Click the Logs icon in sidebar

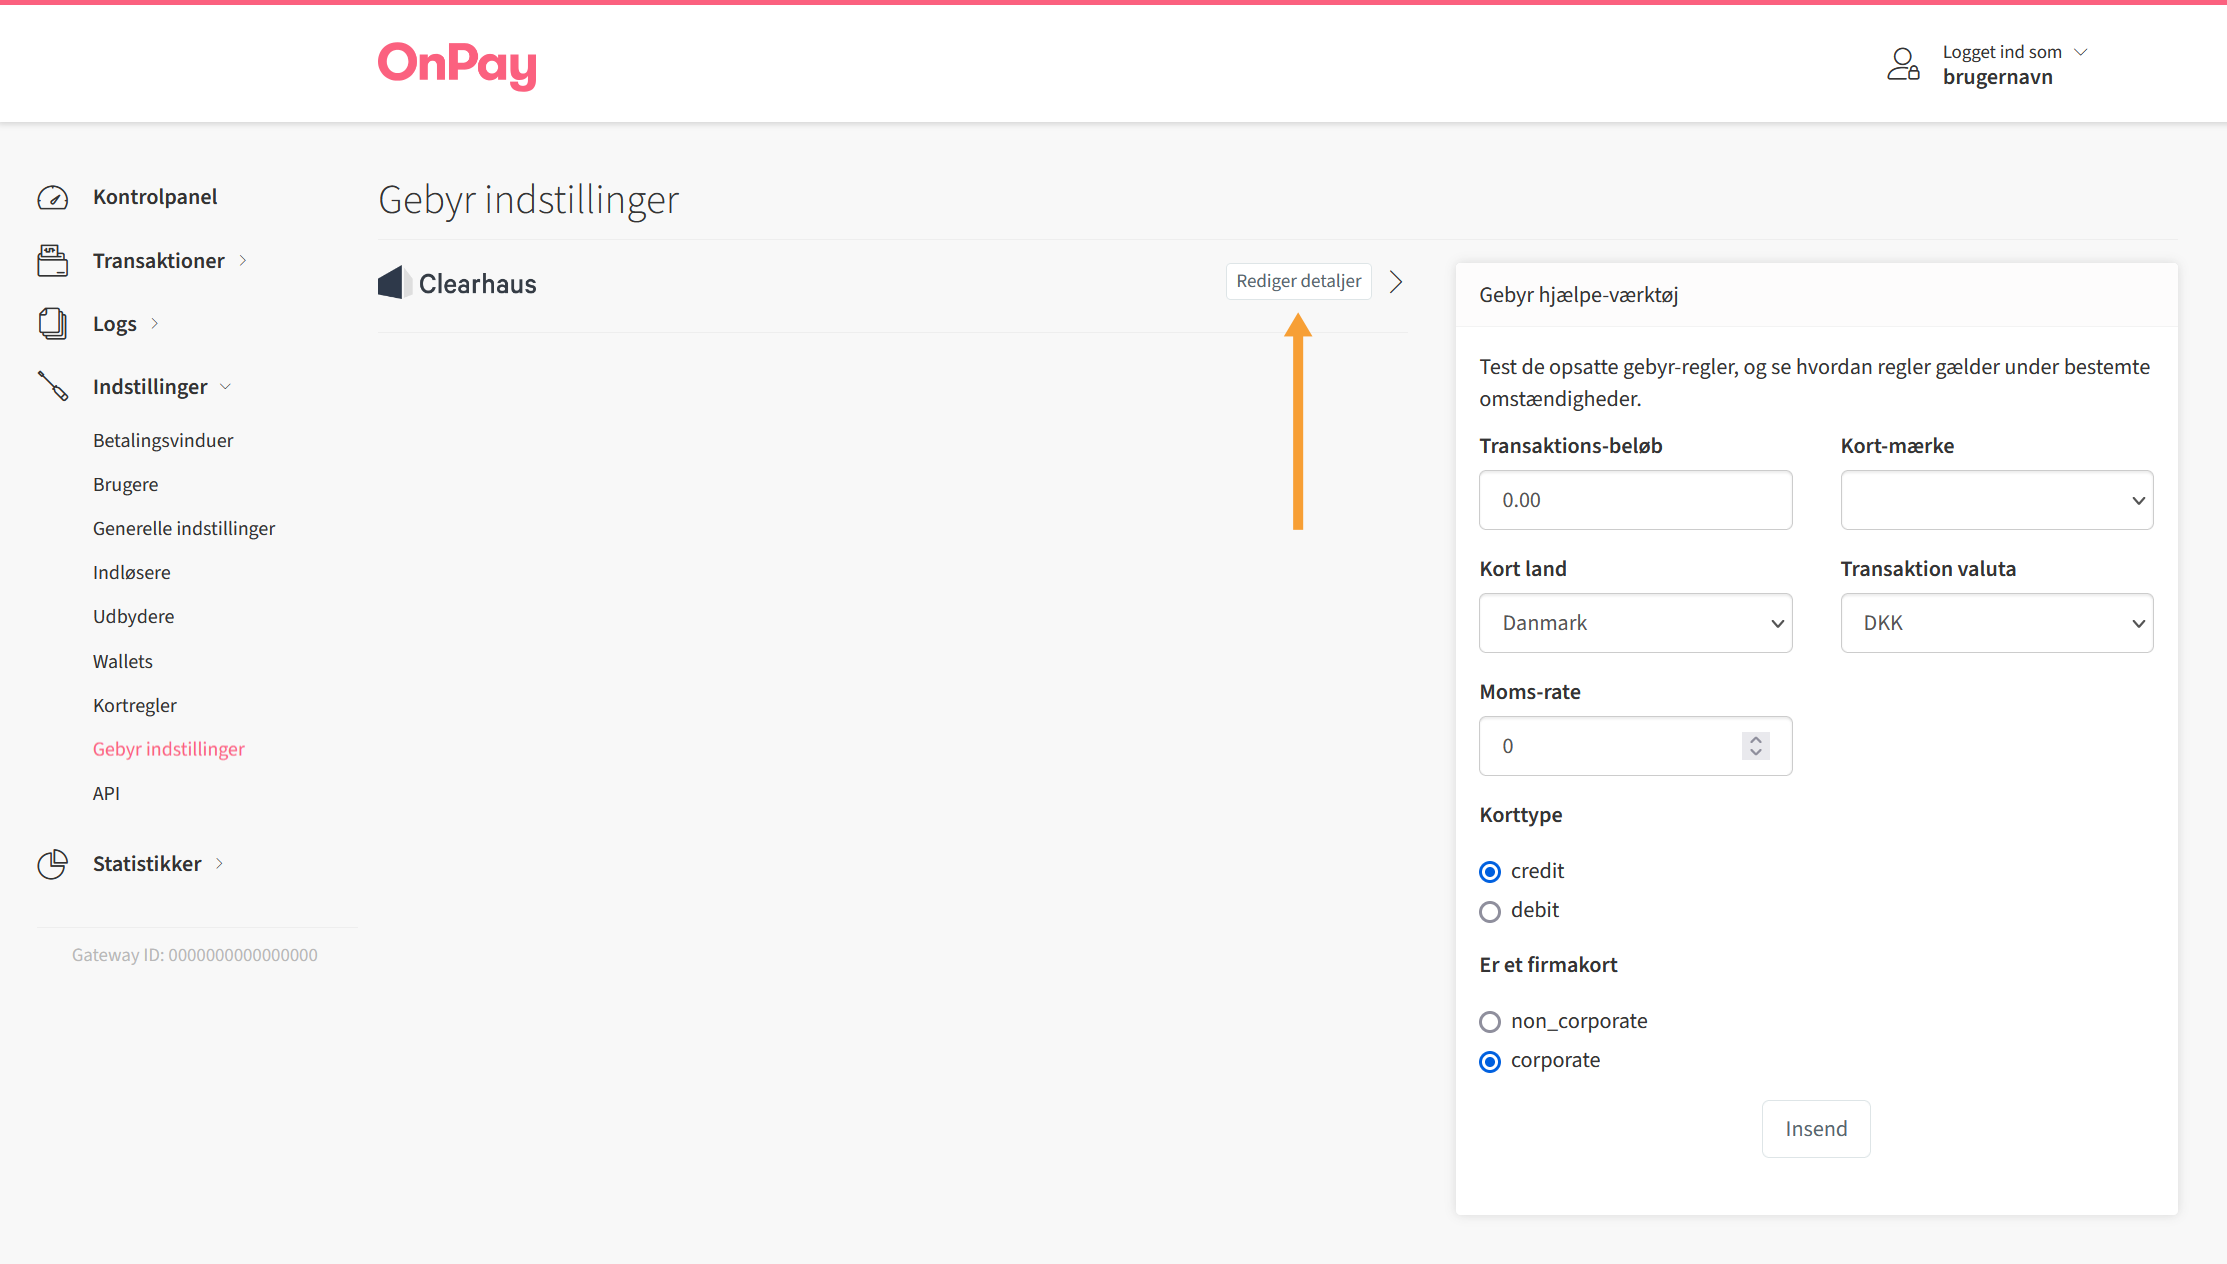(52, 323)
